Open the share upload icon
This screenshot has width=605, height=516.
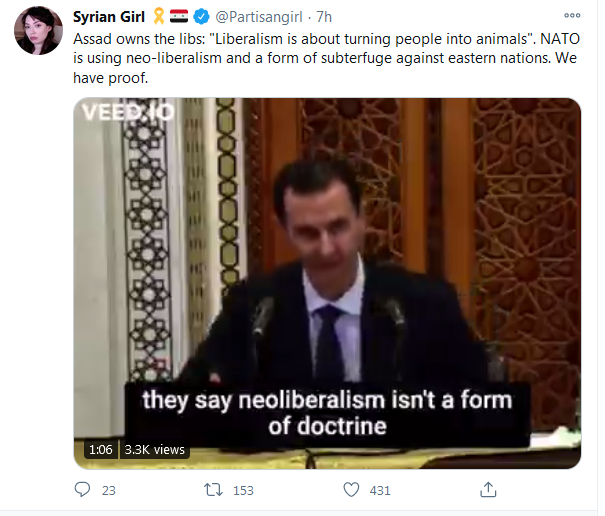pos(488,489)
